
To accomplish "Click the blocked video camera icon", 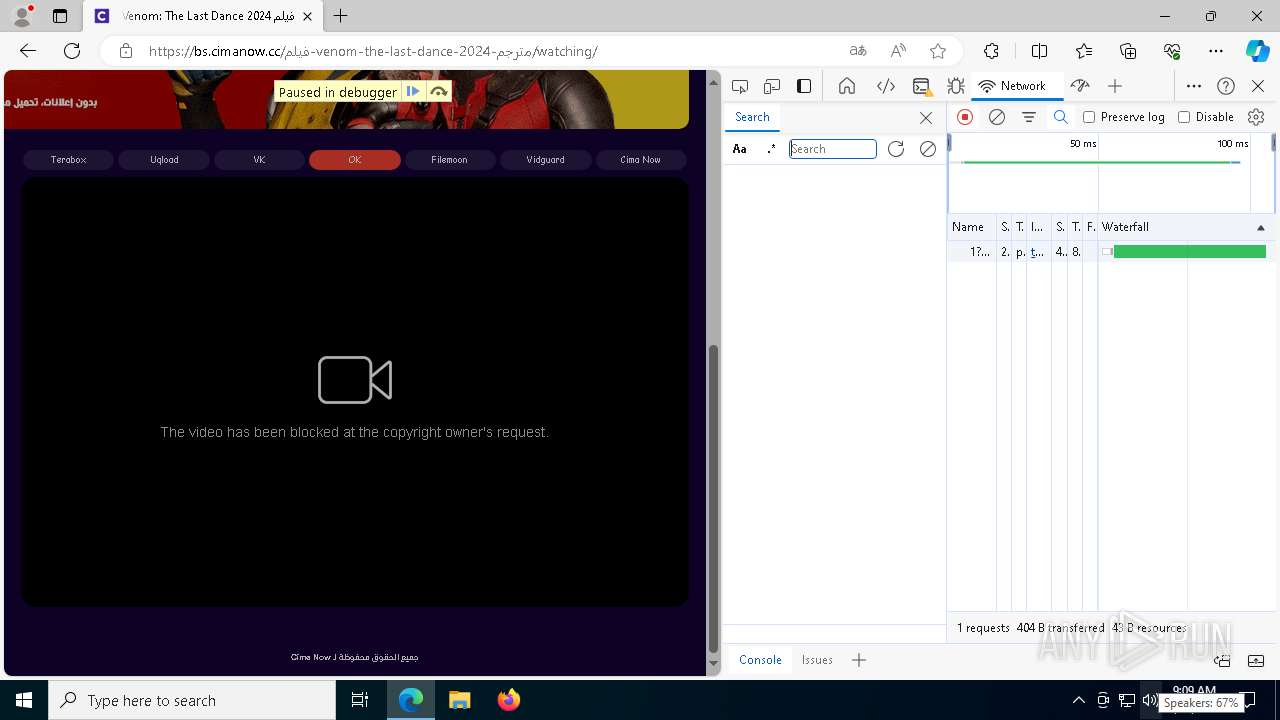I will click(355, 380).
